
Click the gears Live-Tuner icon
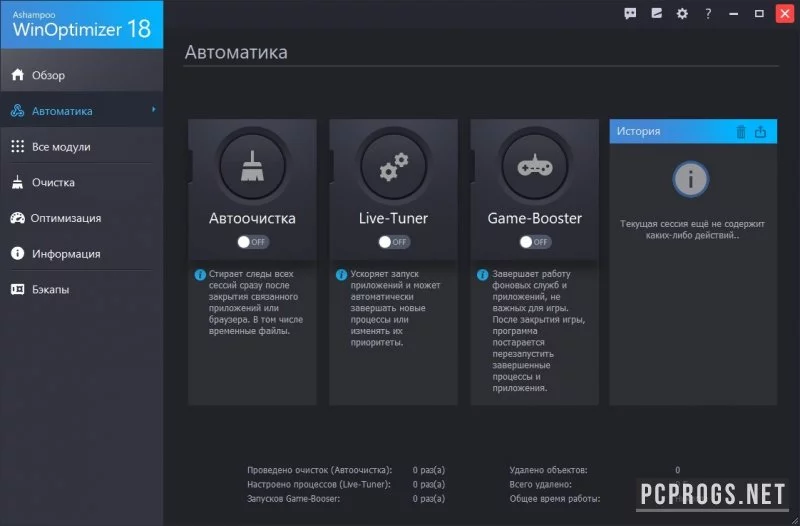(x=393, y=166)
